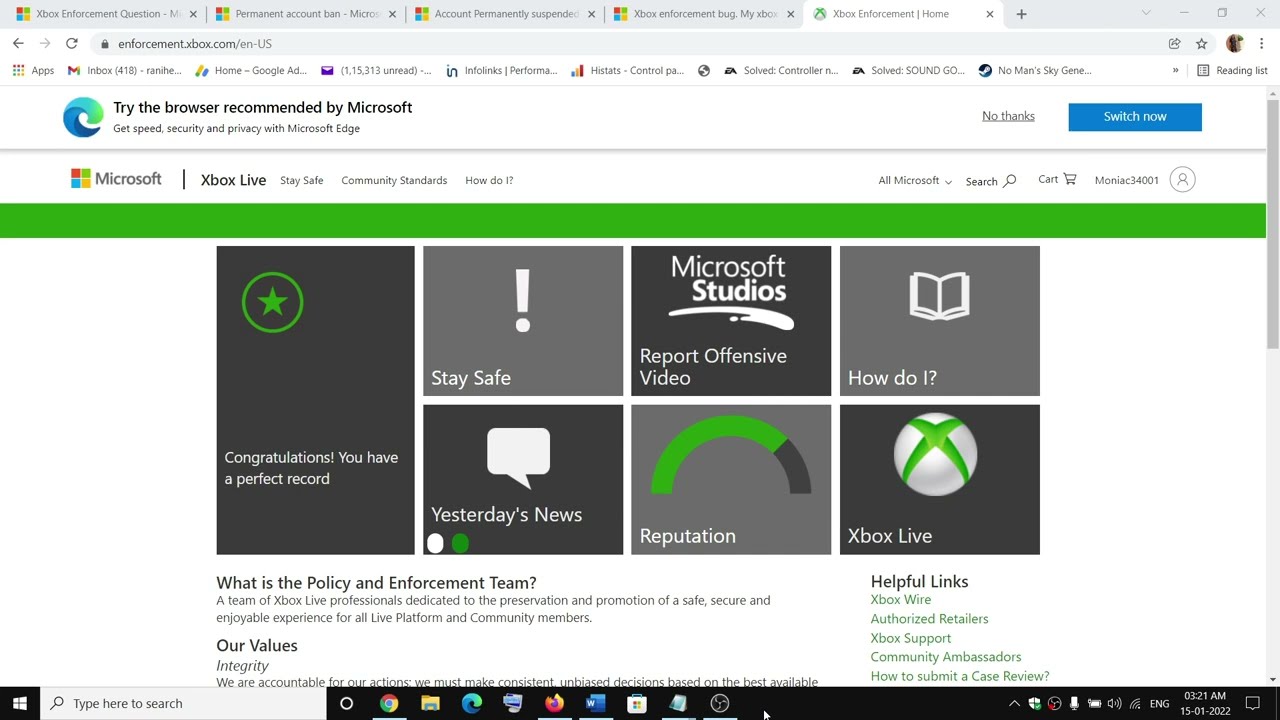Open Word from the taskbar
This screenshot has height=720, width=1280.
point(595,703)
